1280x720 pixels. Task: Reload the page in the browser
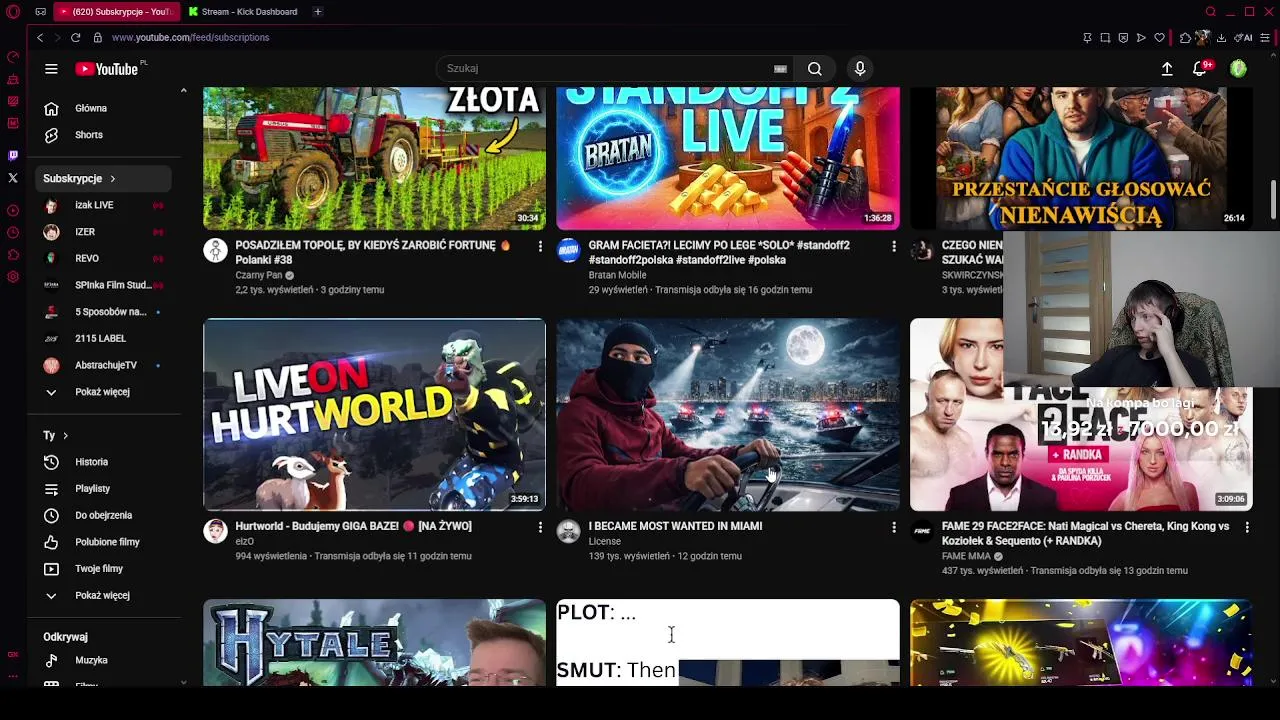point(75,37)
